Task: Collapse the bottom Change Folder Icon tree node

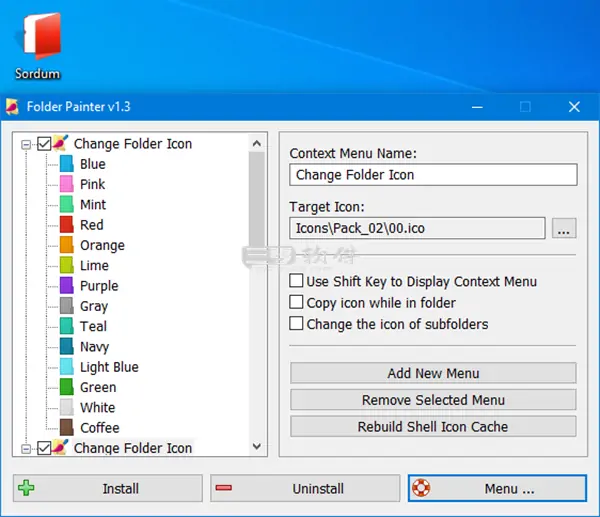Action: [x=26, y=449]
